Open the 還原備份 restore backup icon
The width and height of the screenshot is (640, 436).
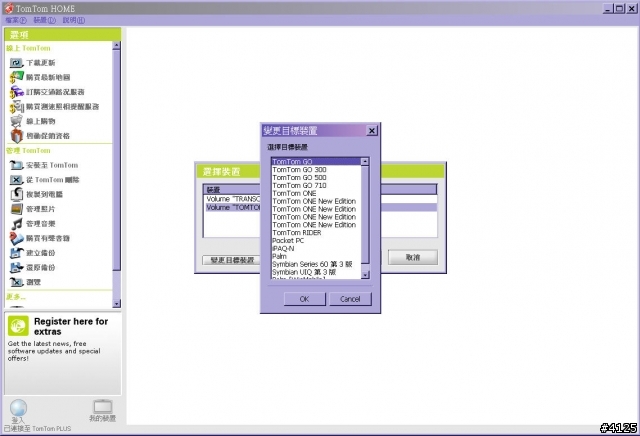[x=16, y=268]
